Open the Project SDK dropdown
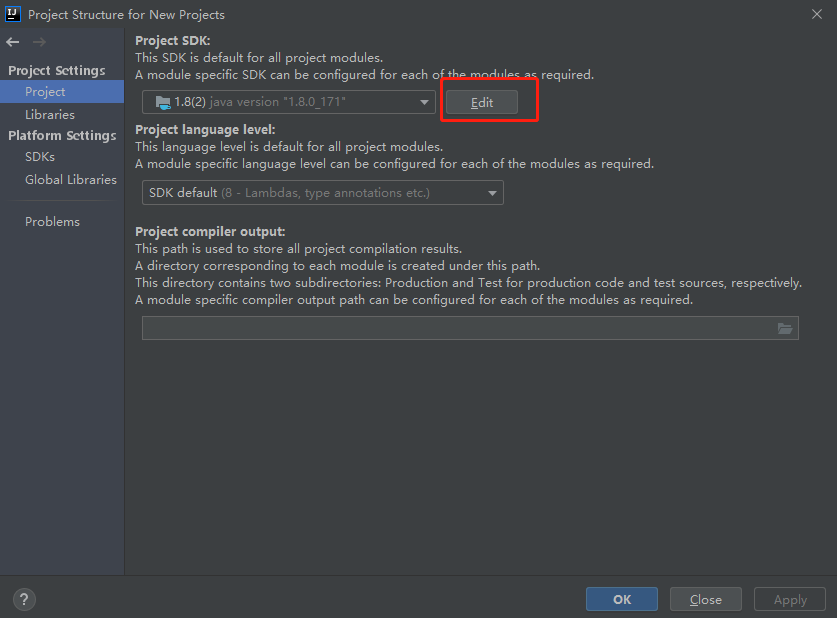This screenshot has height=618, width=837. [x=289, y=102]
